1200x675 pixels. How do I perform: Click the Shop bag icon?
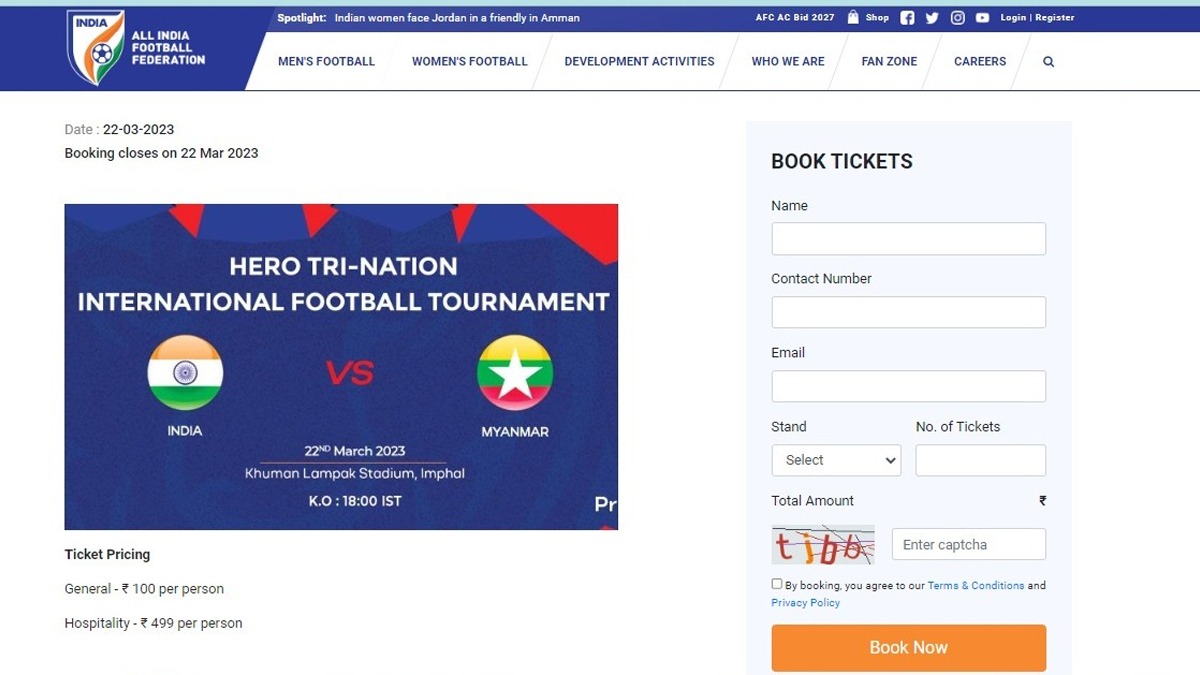coord(853,17)
